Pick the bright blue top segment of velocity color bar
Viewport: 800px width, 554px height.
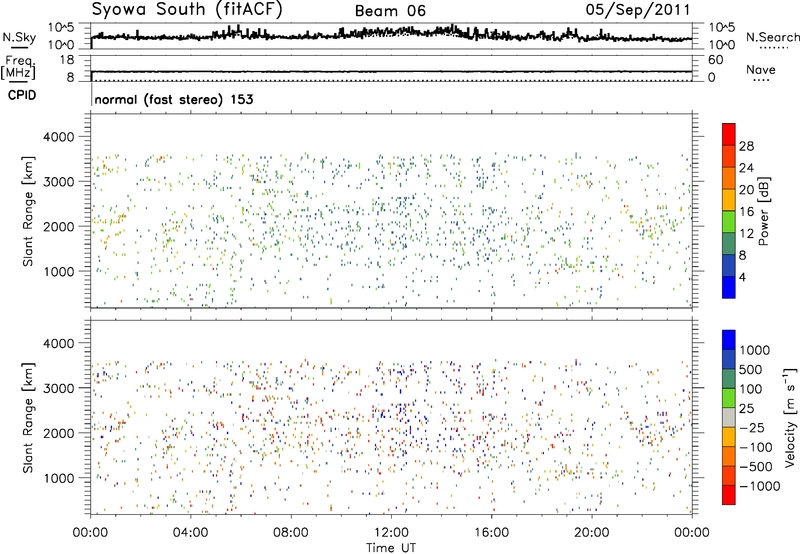coord(729,340)
